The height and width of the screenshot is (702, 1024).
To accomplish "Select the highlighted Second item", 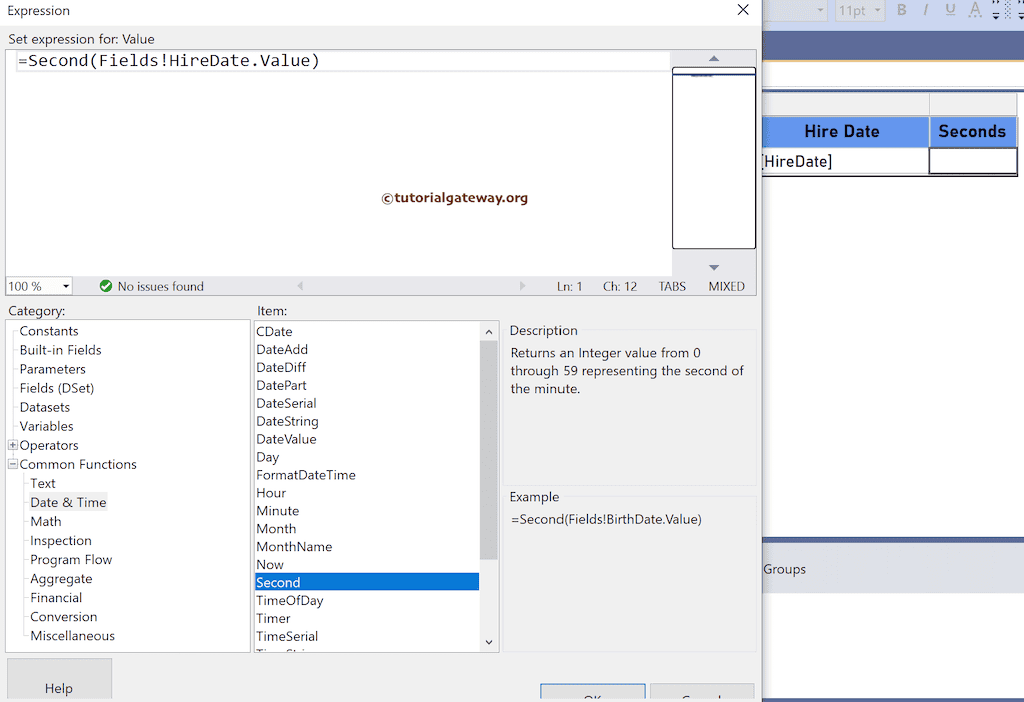I will 367,582.
